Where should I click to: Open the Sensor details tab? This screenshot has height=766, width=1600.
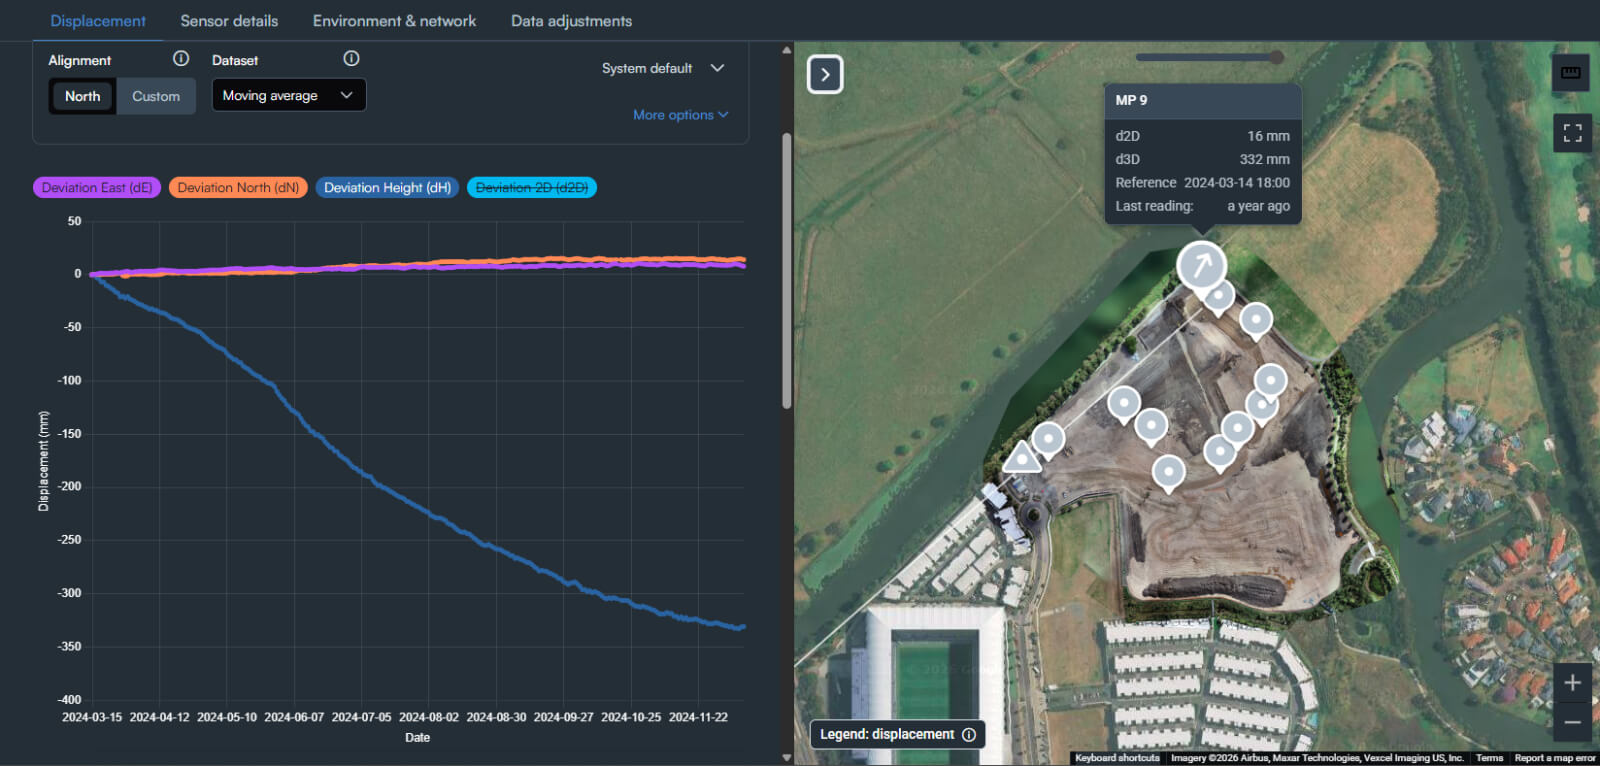(229, 21)
